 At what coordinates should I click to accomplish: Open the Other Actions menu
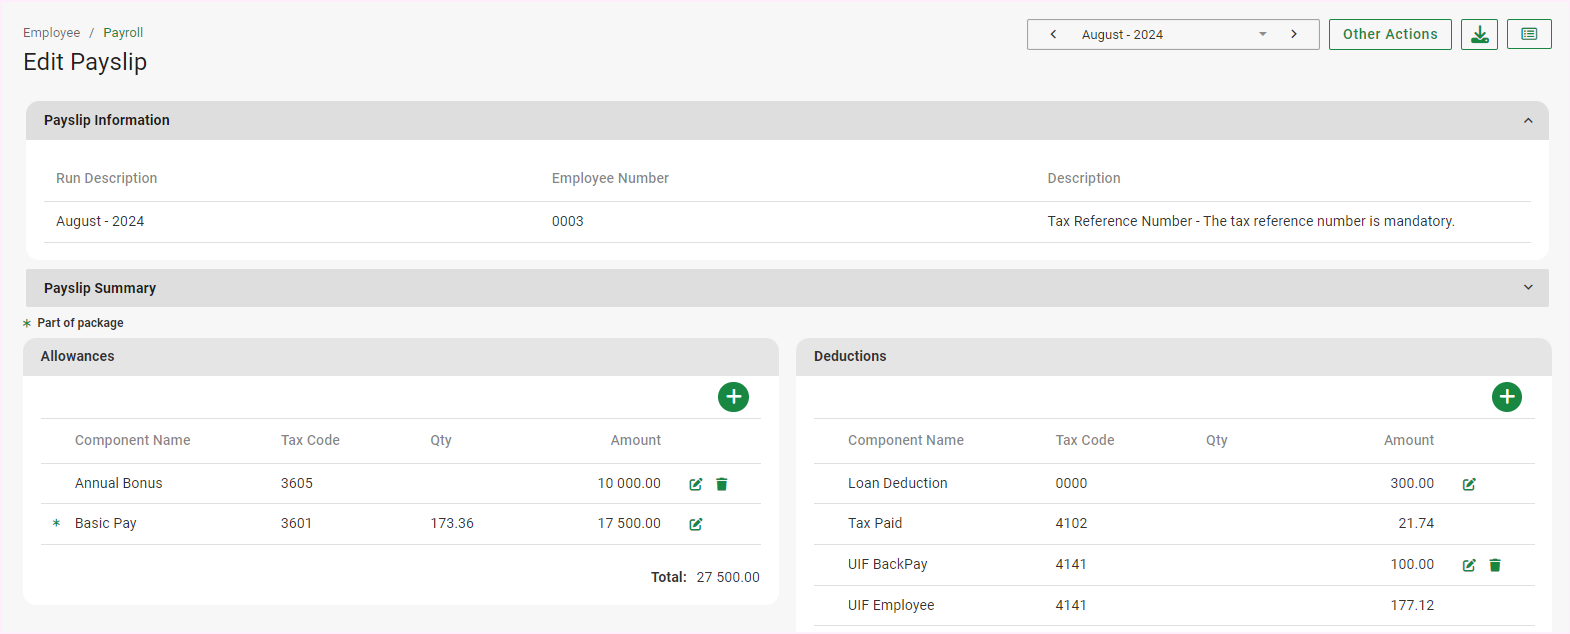tap(1389, 34)
